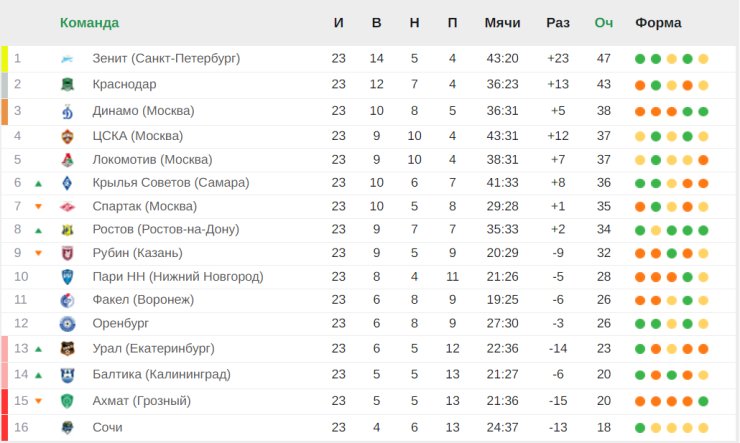Open Зенит (Санкт-Петербург) team link

pyautogui.click(x=166, y=59)
